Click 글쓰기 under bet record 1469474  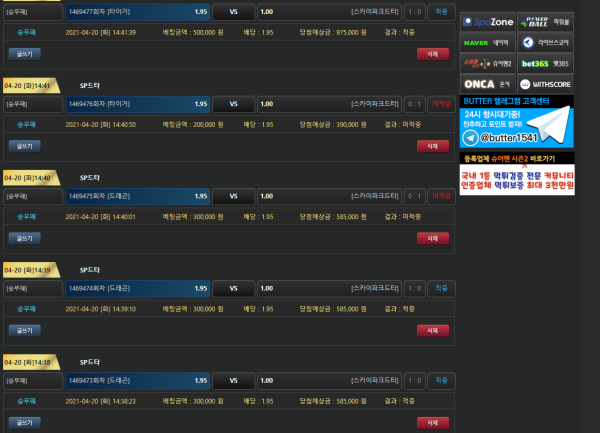(25, 330)
